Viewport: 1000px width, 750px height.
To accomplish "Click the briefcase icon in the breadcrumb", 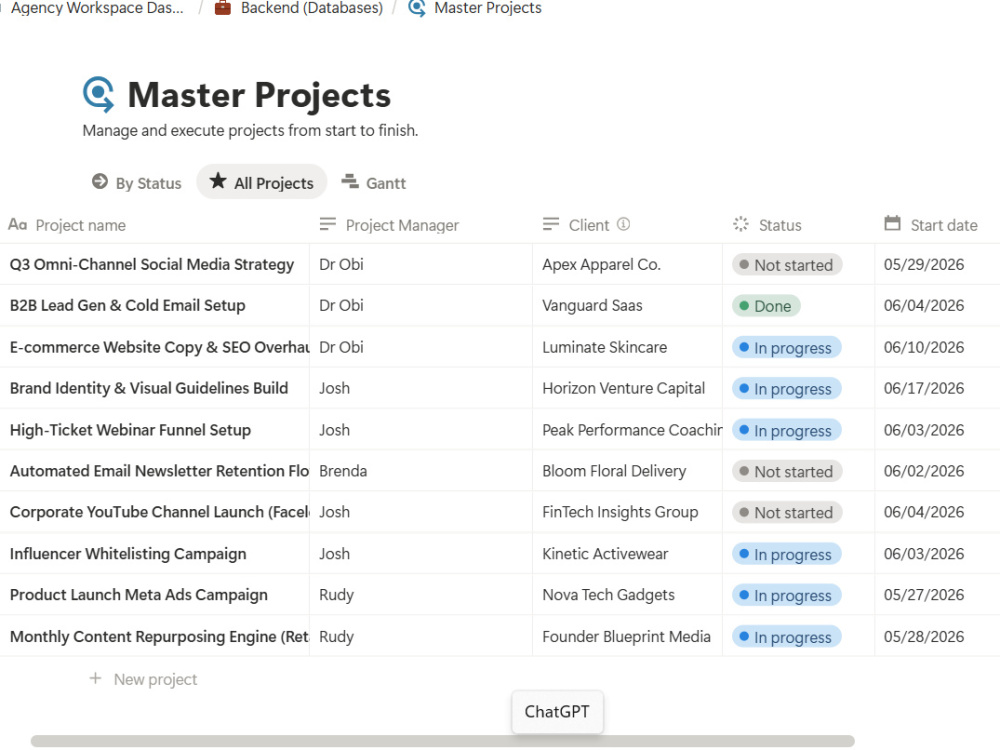I will point(223,8).
